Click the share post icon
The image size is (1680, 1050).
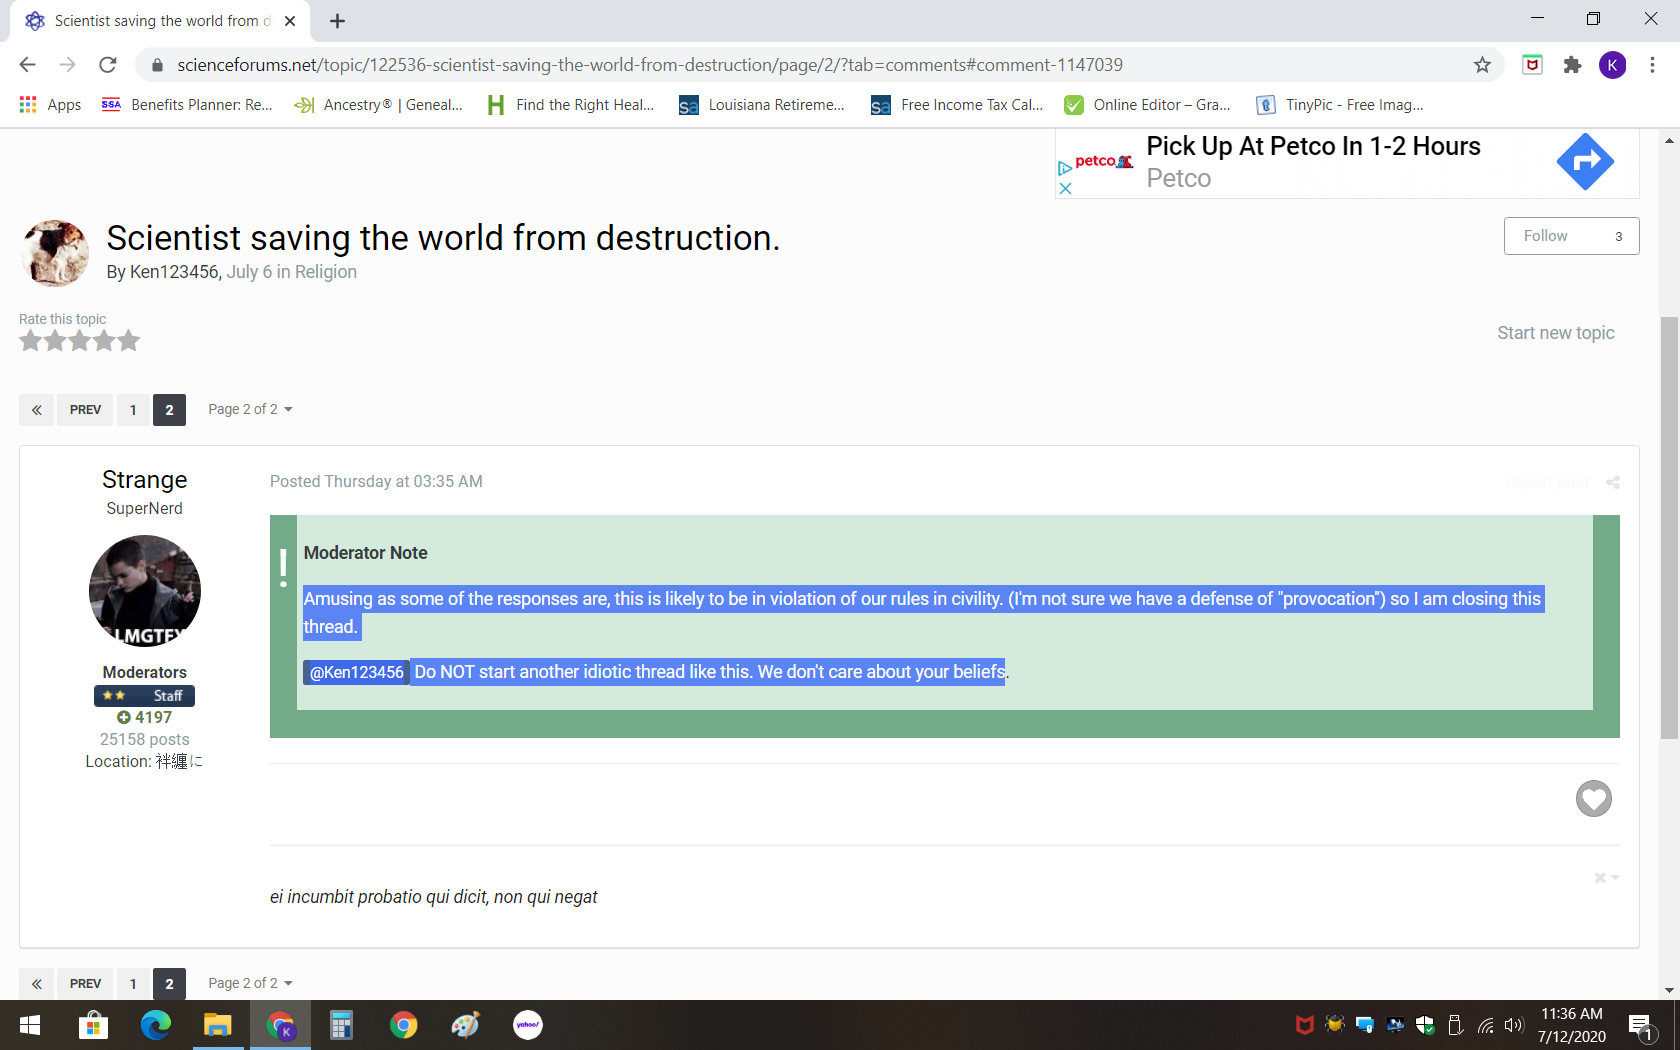tap(1612, 483)
